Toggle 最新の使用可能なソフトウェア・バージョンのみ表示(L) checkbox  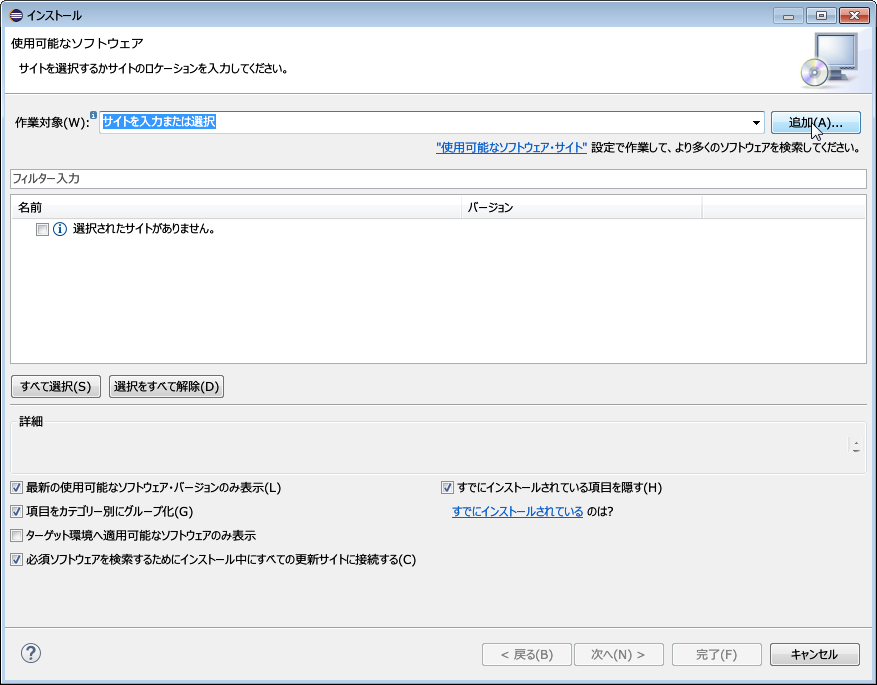click(17, 488)
